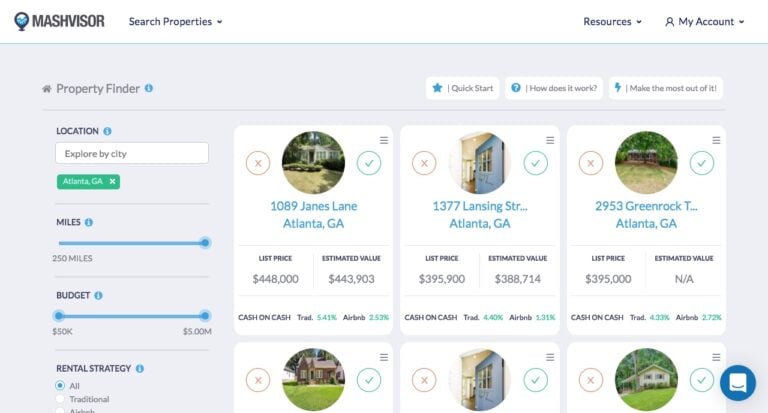The image size is (768, 413).
Task: Open the How does it work link
Action: (x=554, y=88)
